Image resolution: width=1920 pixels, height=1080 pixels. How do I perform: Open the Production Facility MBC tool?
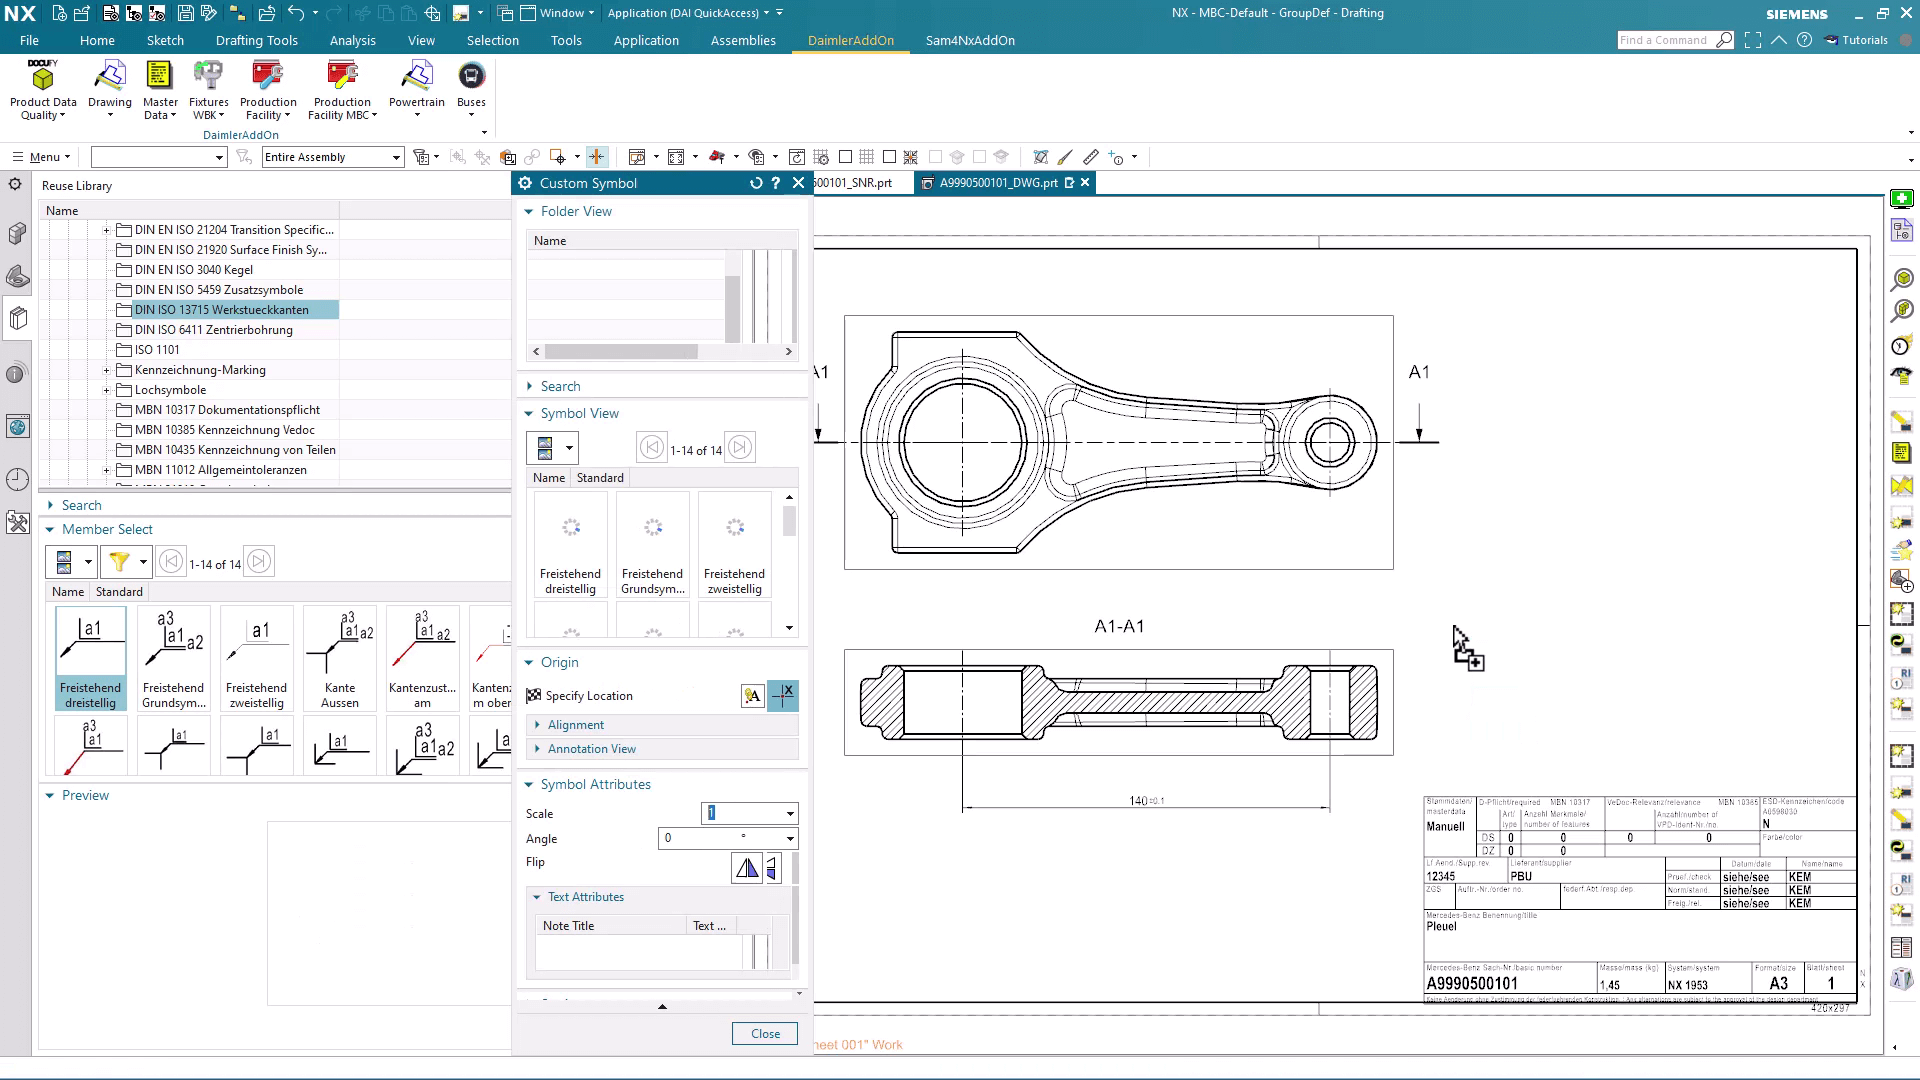click(342, 78)
